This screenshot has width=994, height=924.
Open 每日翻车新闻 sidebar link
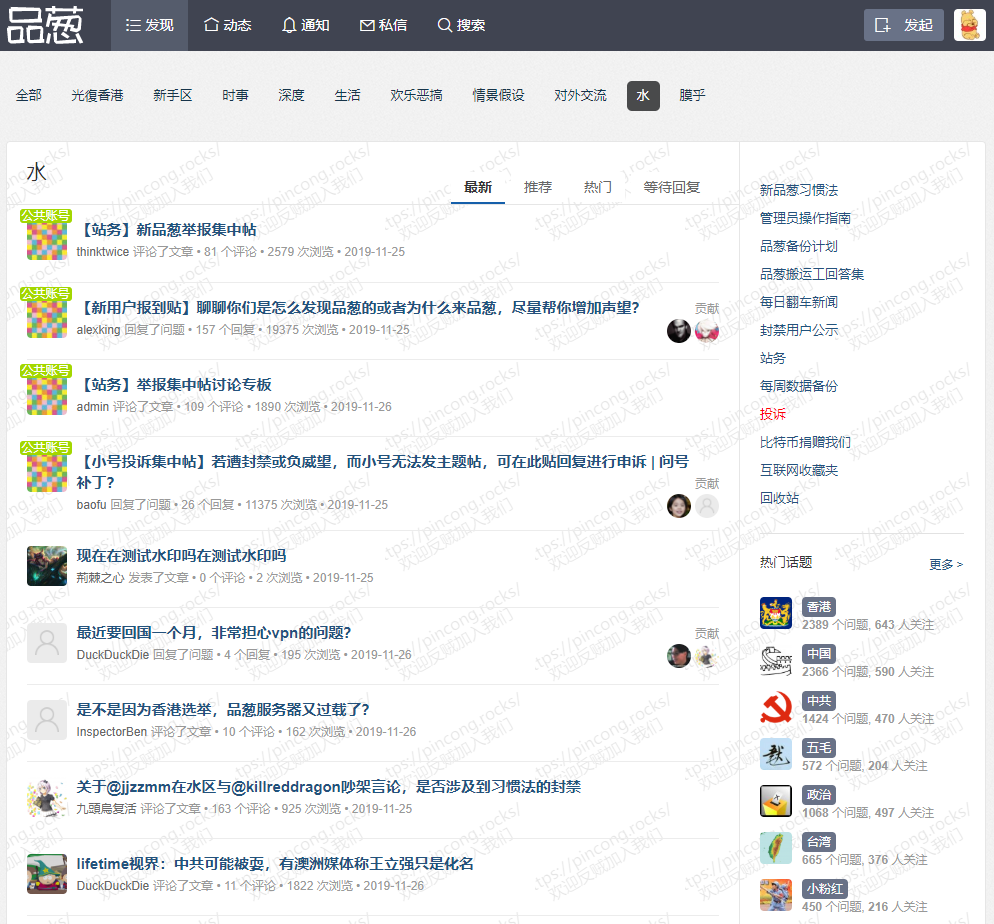tap(799, 302)
